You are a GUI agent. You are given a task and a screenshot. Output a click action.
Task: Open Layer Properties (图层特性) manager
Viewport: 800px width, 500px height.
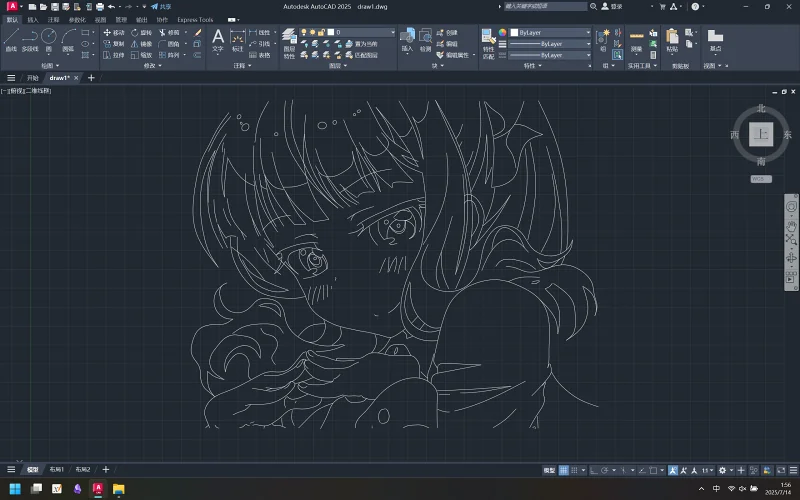tap(289, 43)
